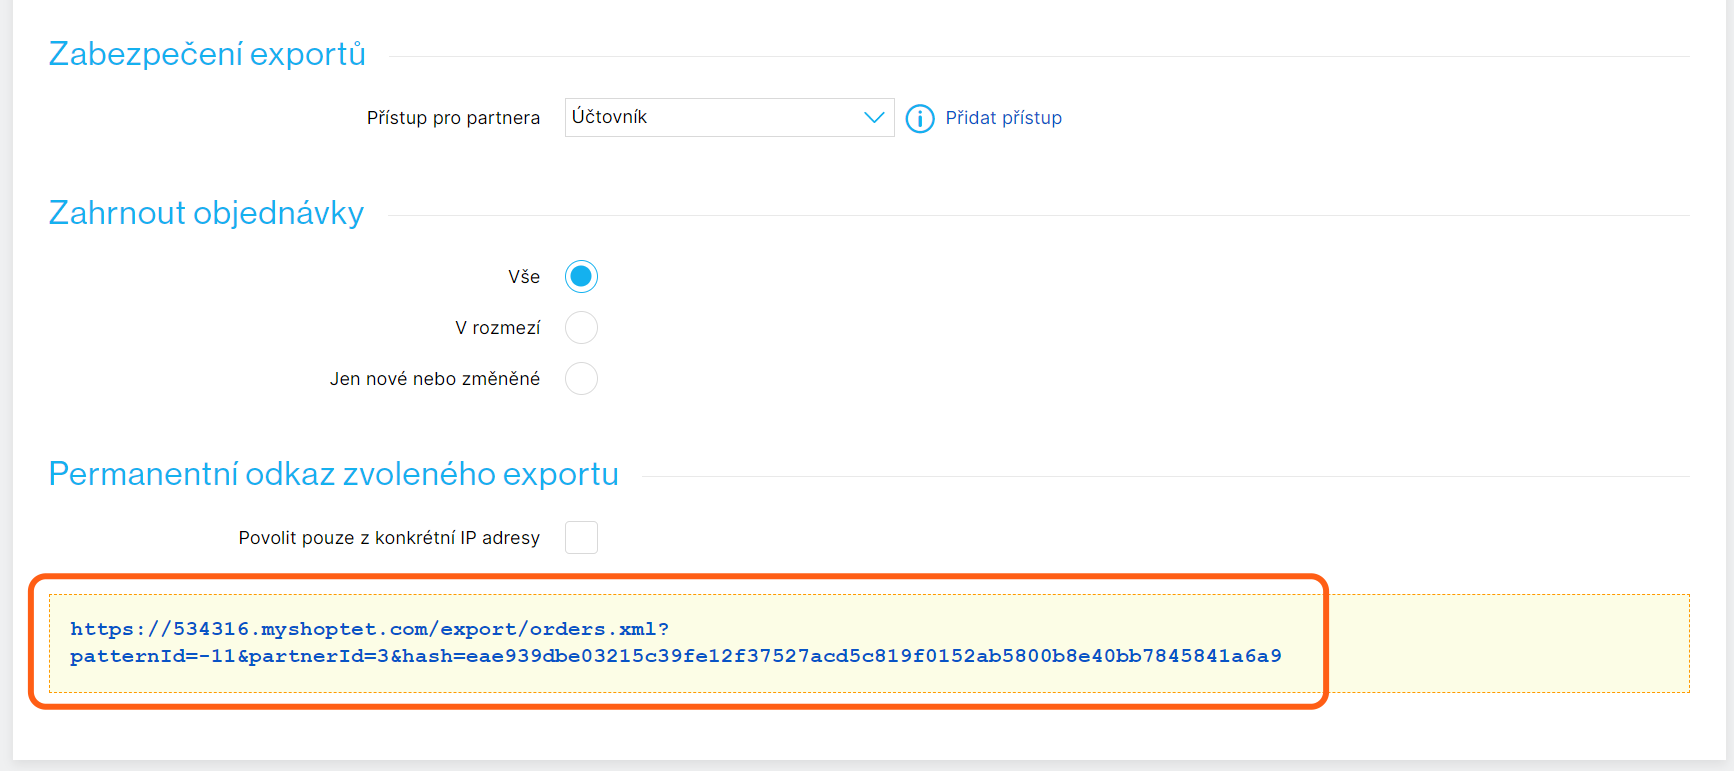Select the 'V rozmezí' radio button

pos(581,328)
